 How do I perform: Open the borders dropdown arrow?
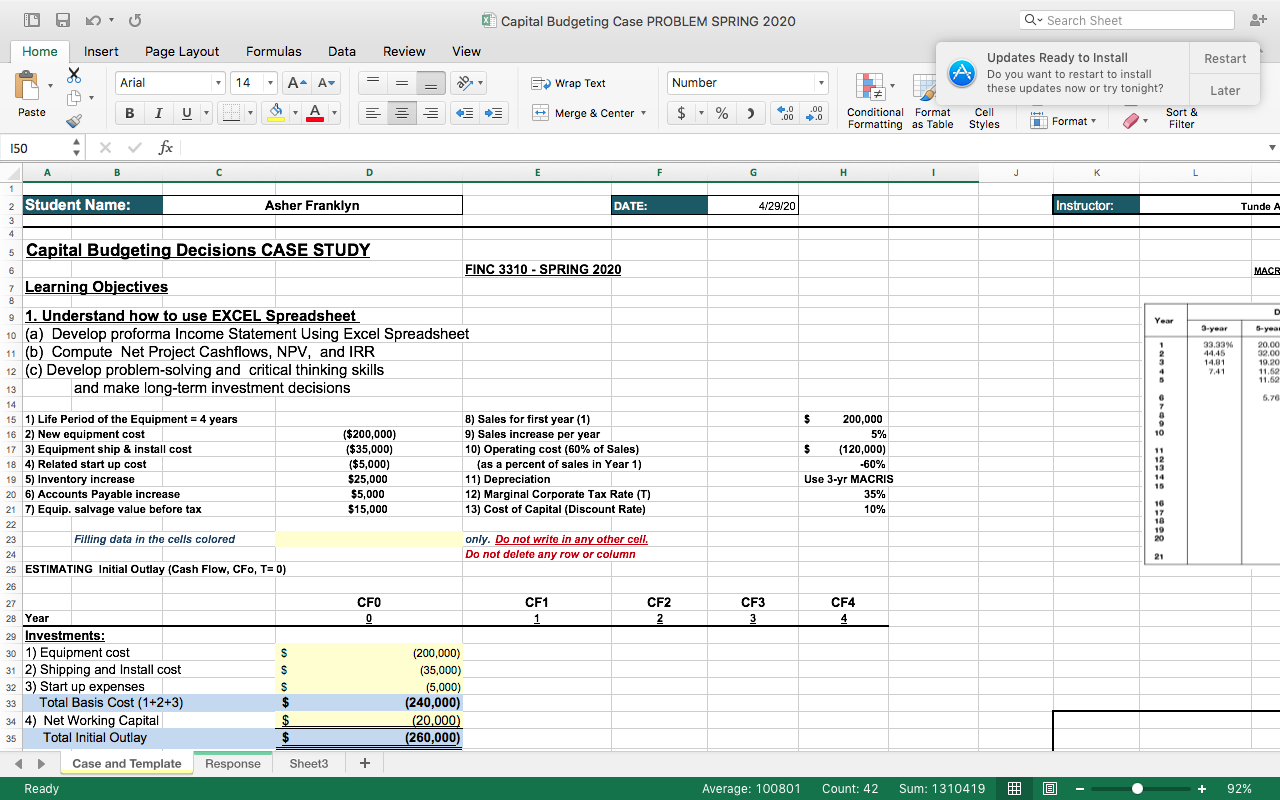point(250,114)
